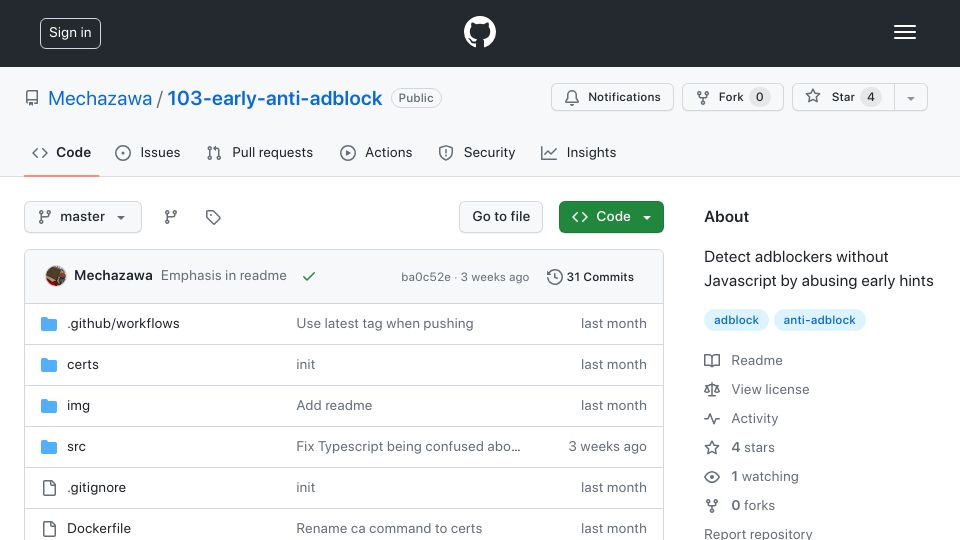Click the file icon of the Dockerfile row
Screen dimensions: 960x540
click(49, 528)
